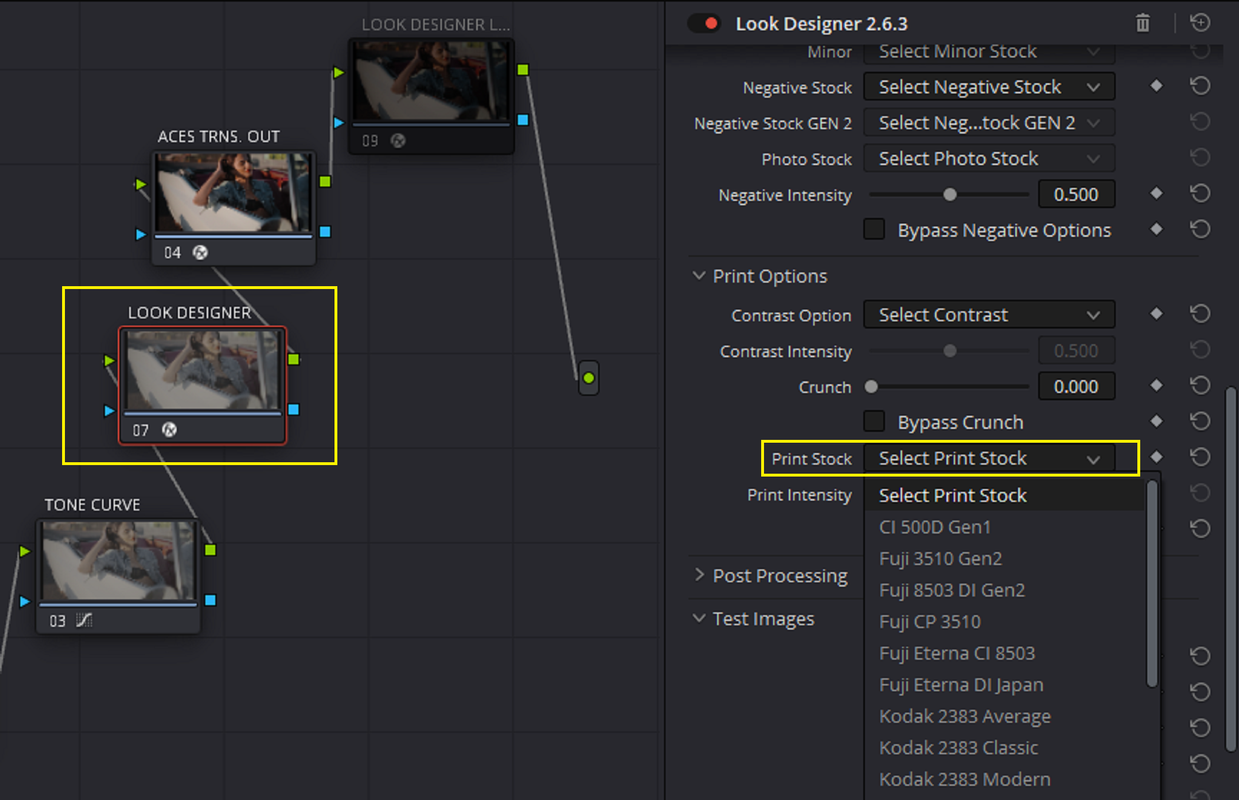
Task: Reset the Negative Intensity parameter
Action: [1200, 194]
